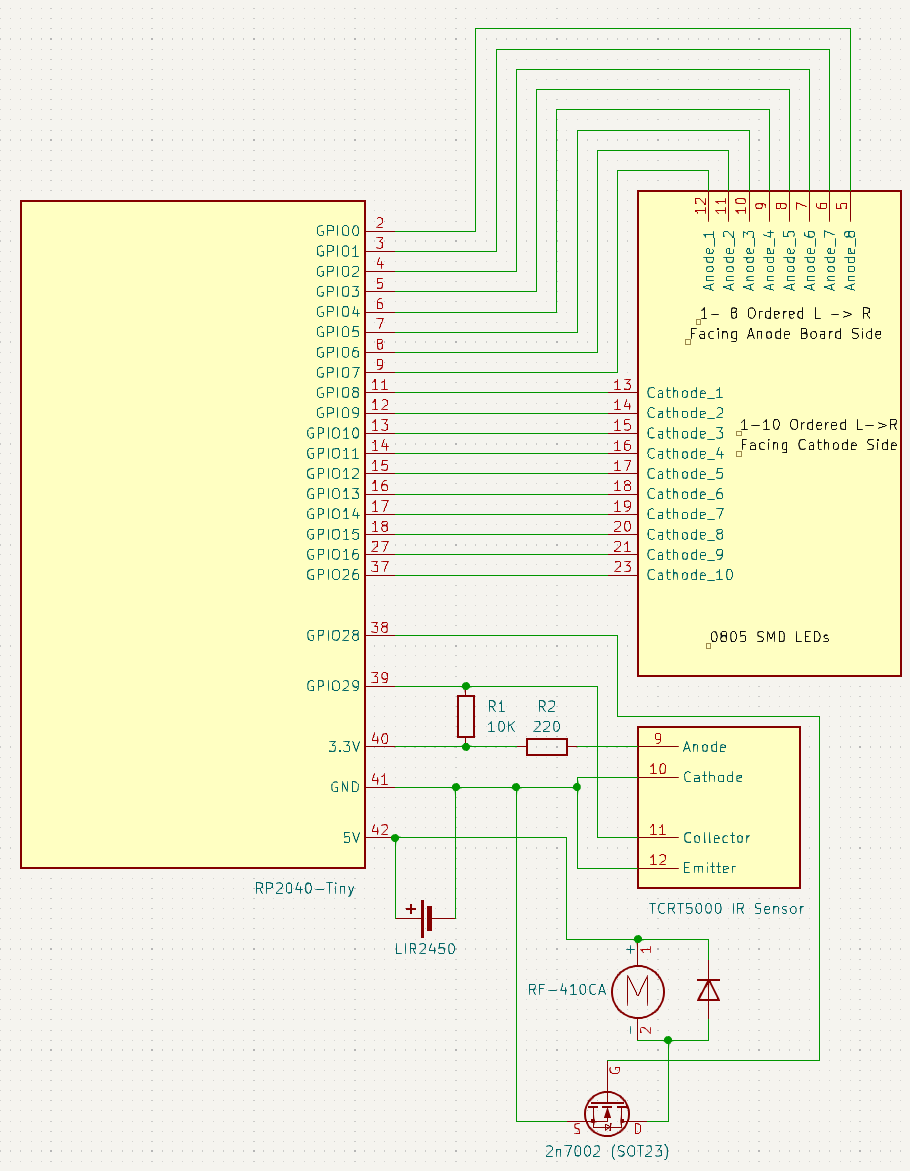Select the 'Facing Anode Board Side' note
Screen dimensions: 910x1171
pos(785,334)
